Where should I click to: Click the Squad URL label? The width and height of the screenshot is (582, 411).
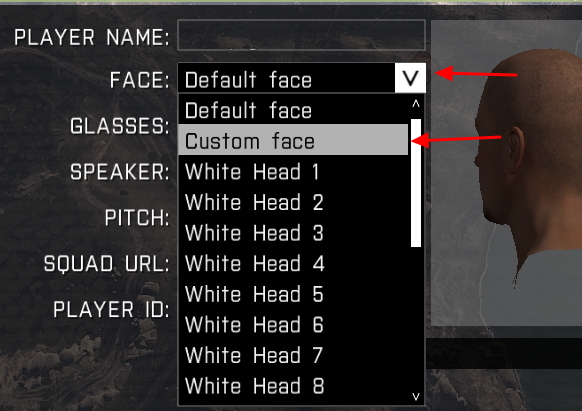(107, 264)
